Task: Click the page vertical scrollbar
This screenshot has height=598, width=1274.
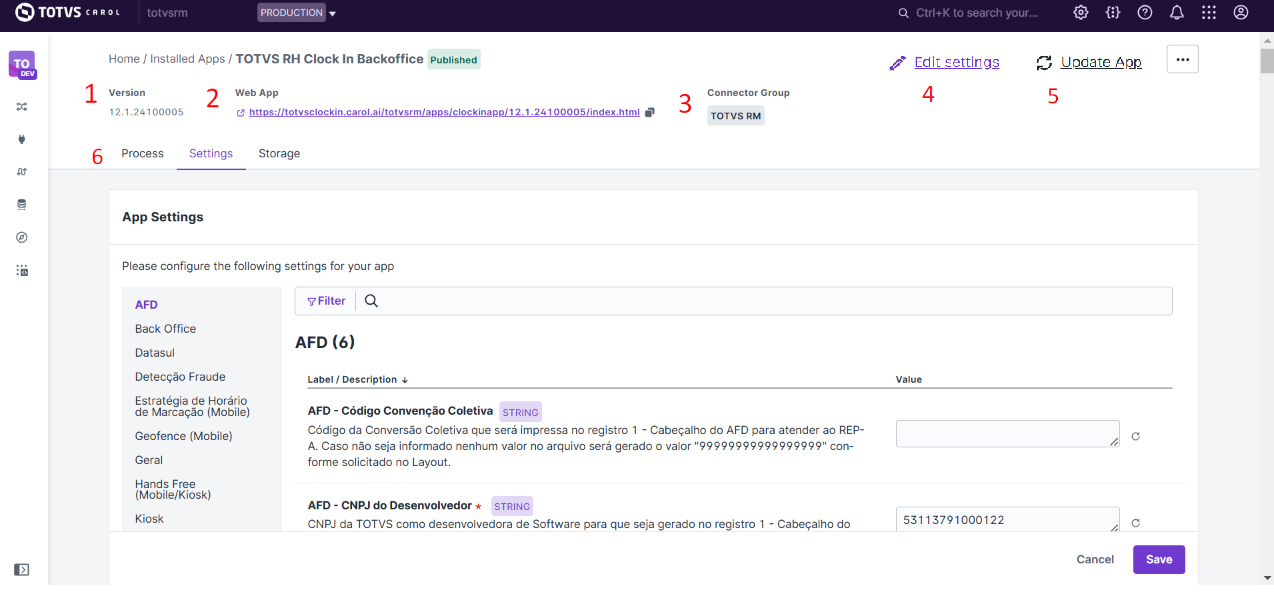Action: (1266, 62)
